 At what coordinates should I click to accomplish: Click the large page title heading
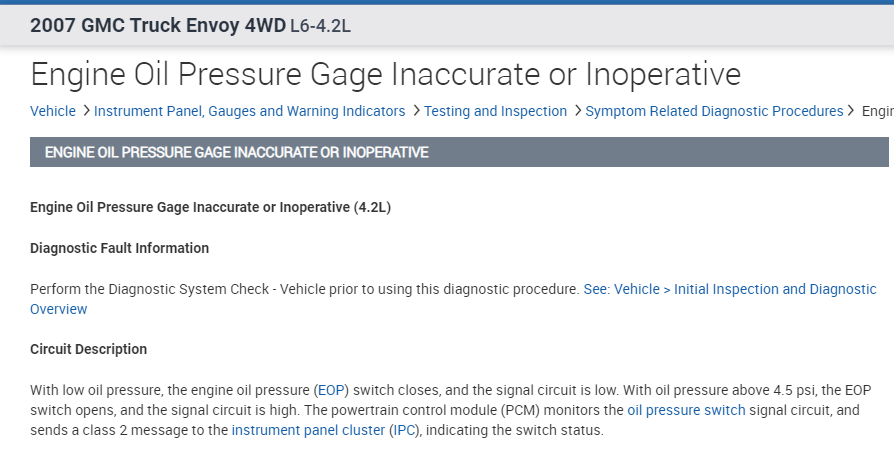click(x=385, y=74)
